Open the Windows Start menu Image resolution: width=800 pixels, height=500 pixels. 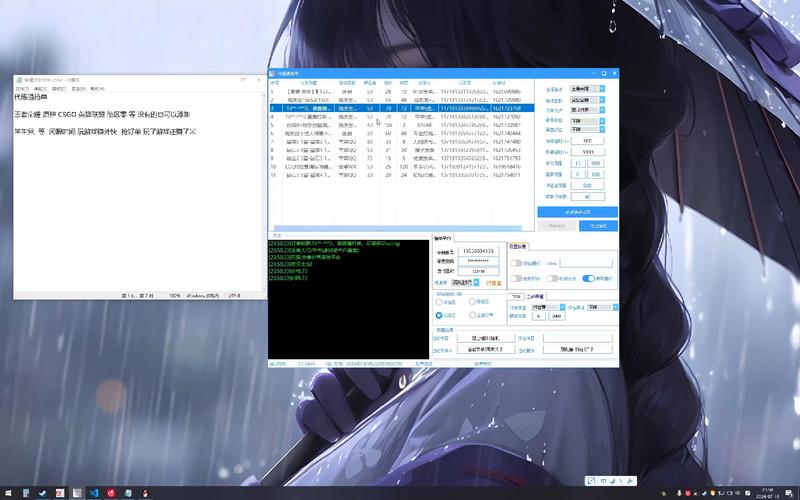(x=8, y=493)
